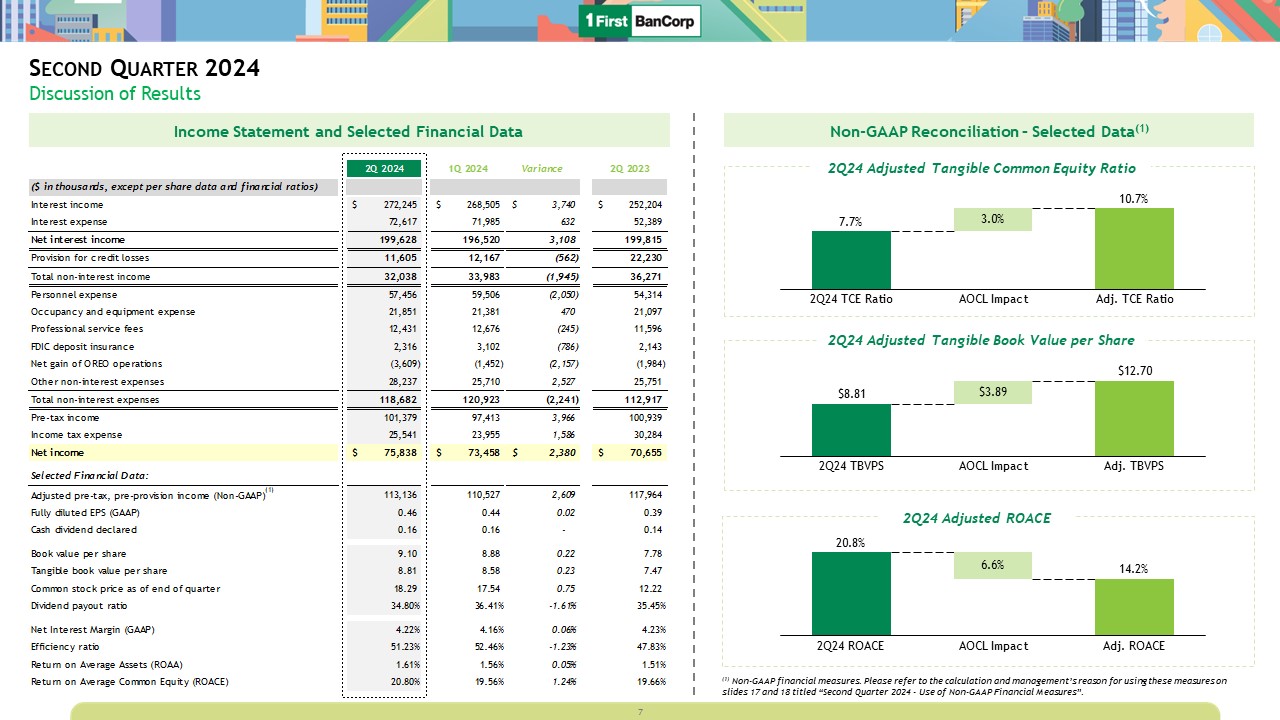Click the dark green 2Q24 TBVPS bar

850,429
